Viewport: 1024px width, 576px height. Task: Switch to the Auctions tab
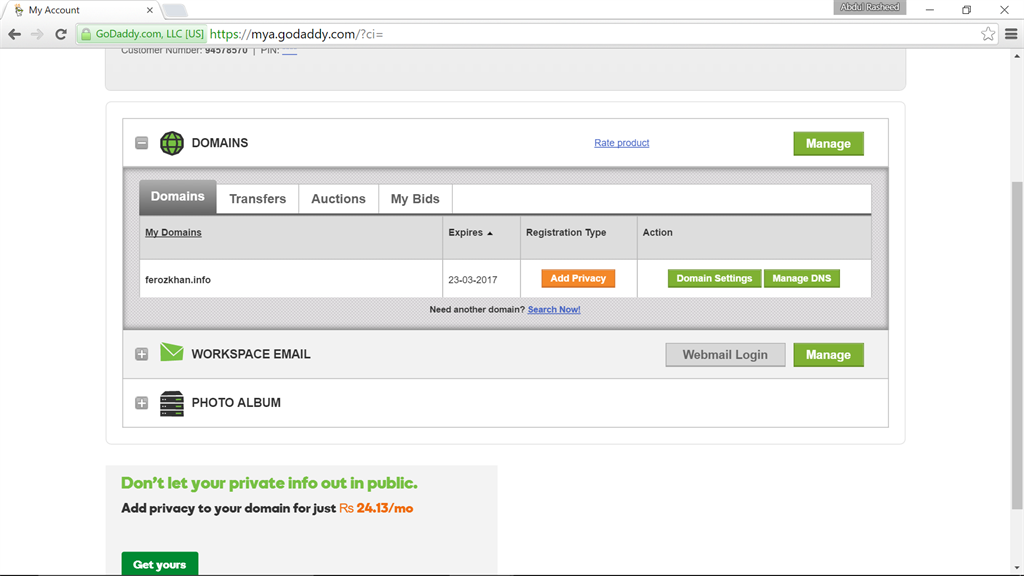[x=338, y=199]
